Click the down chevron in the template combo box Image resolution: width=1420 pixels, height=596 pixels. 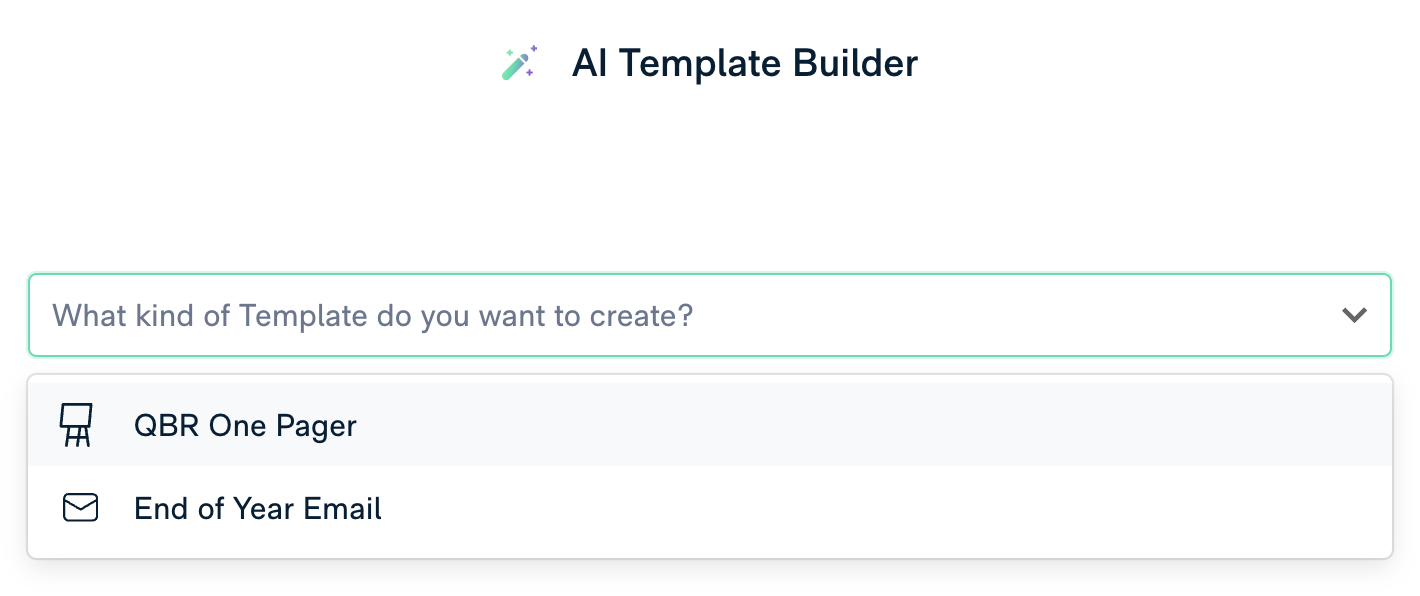tap(1354, 315)
